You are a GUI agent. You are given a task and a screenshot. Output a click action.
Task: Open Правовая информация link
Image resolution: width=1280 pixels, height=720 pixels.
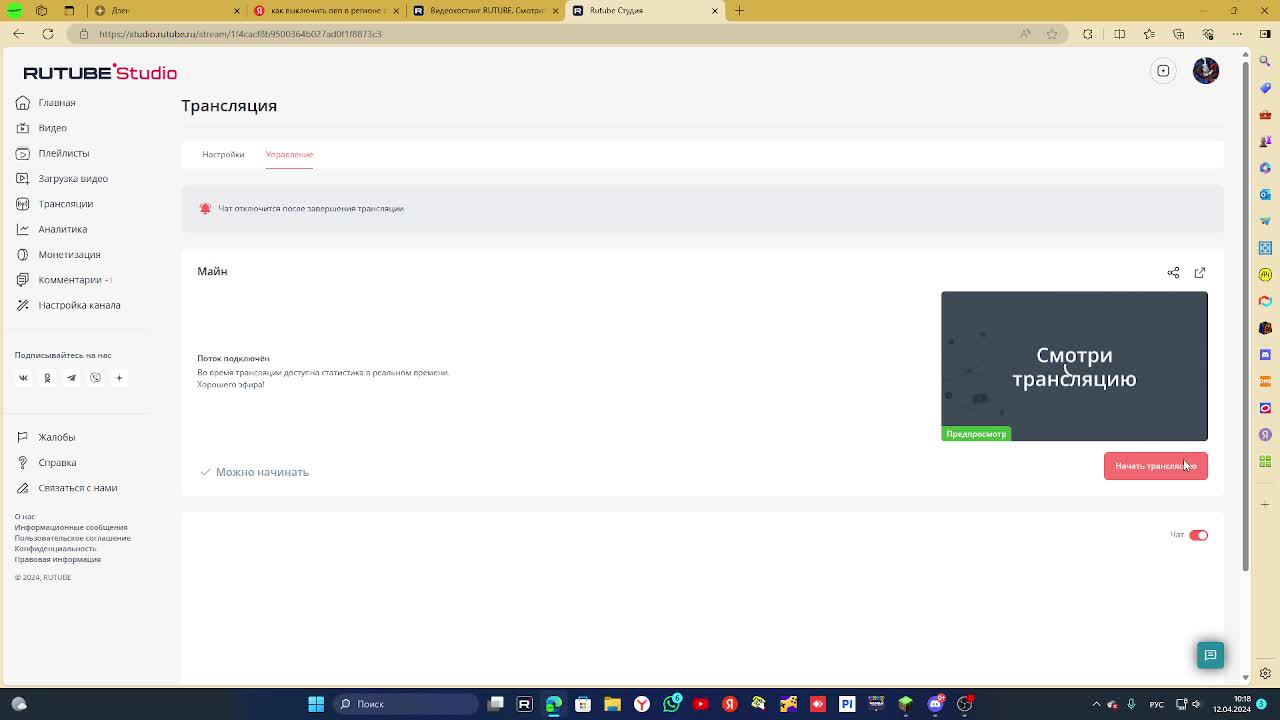point(58,559)
